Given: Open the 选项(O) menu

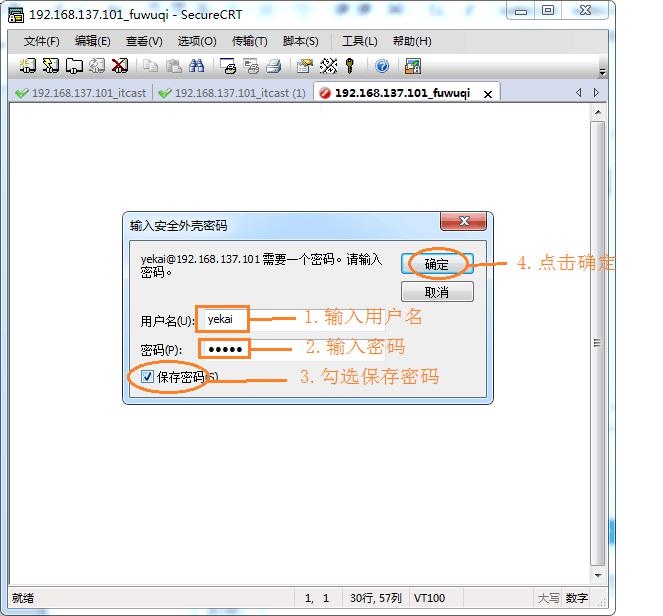Looking at the screenshot, I should (x=197, y=41).
